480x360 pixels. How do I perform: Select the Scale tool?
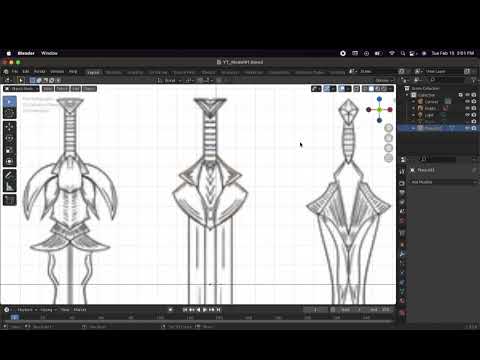tap(9, 150)
